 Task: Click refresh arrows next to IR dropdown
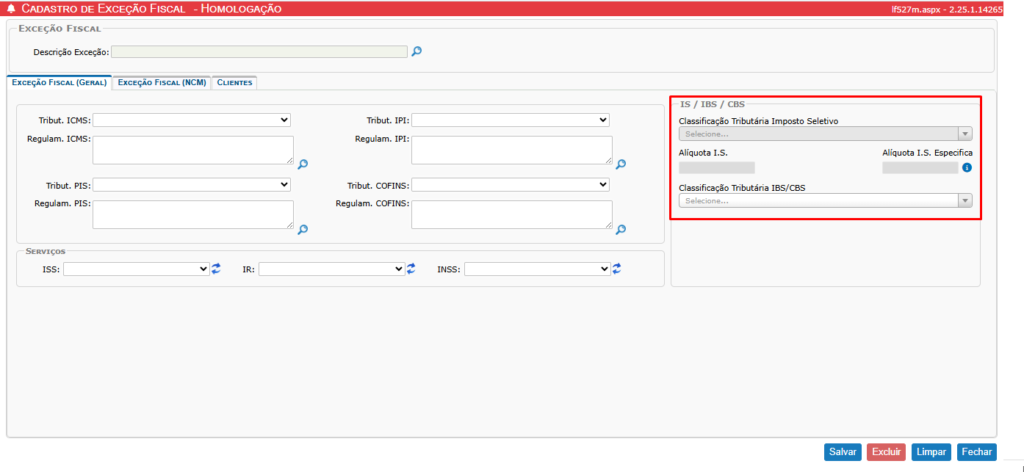tap(411, 269)
